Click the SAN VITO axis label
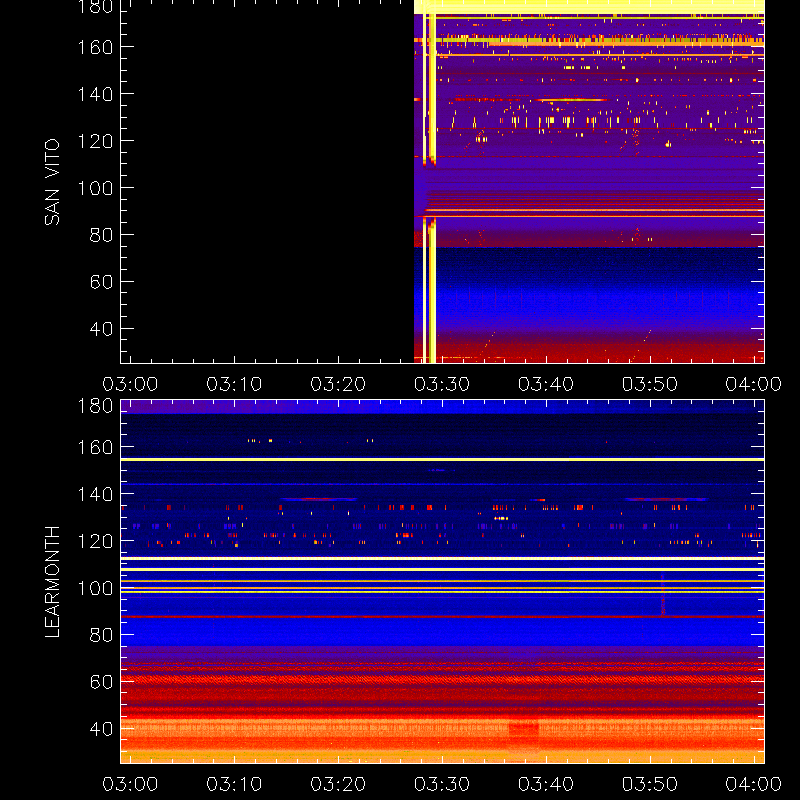 click(52, 182)
